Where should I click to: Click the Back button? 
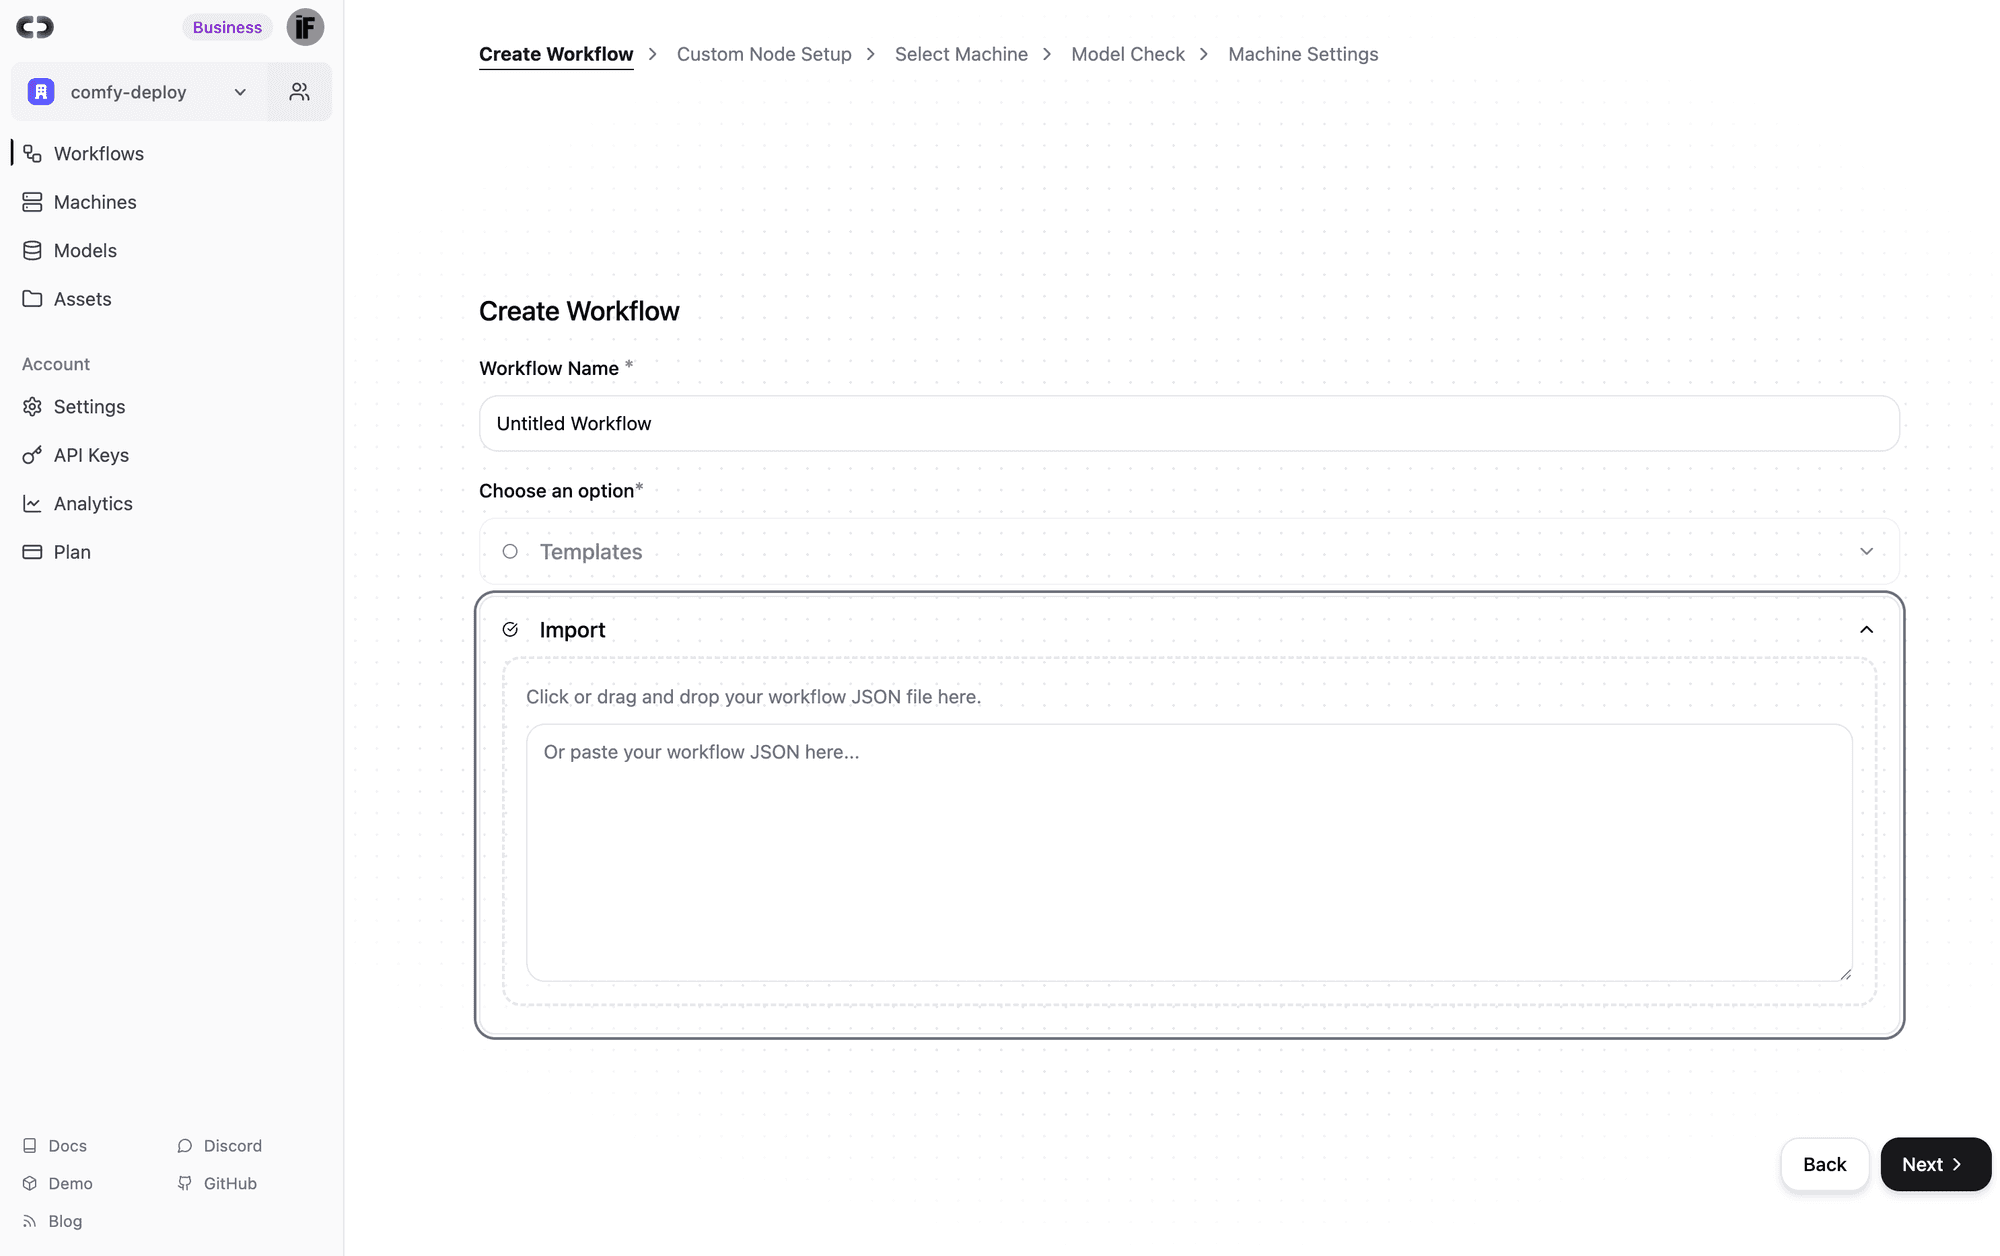(1824, 1164)
